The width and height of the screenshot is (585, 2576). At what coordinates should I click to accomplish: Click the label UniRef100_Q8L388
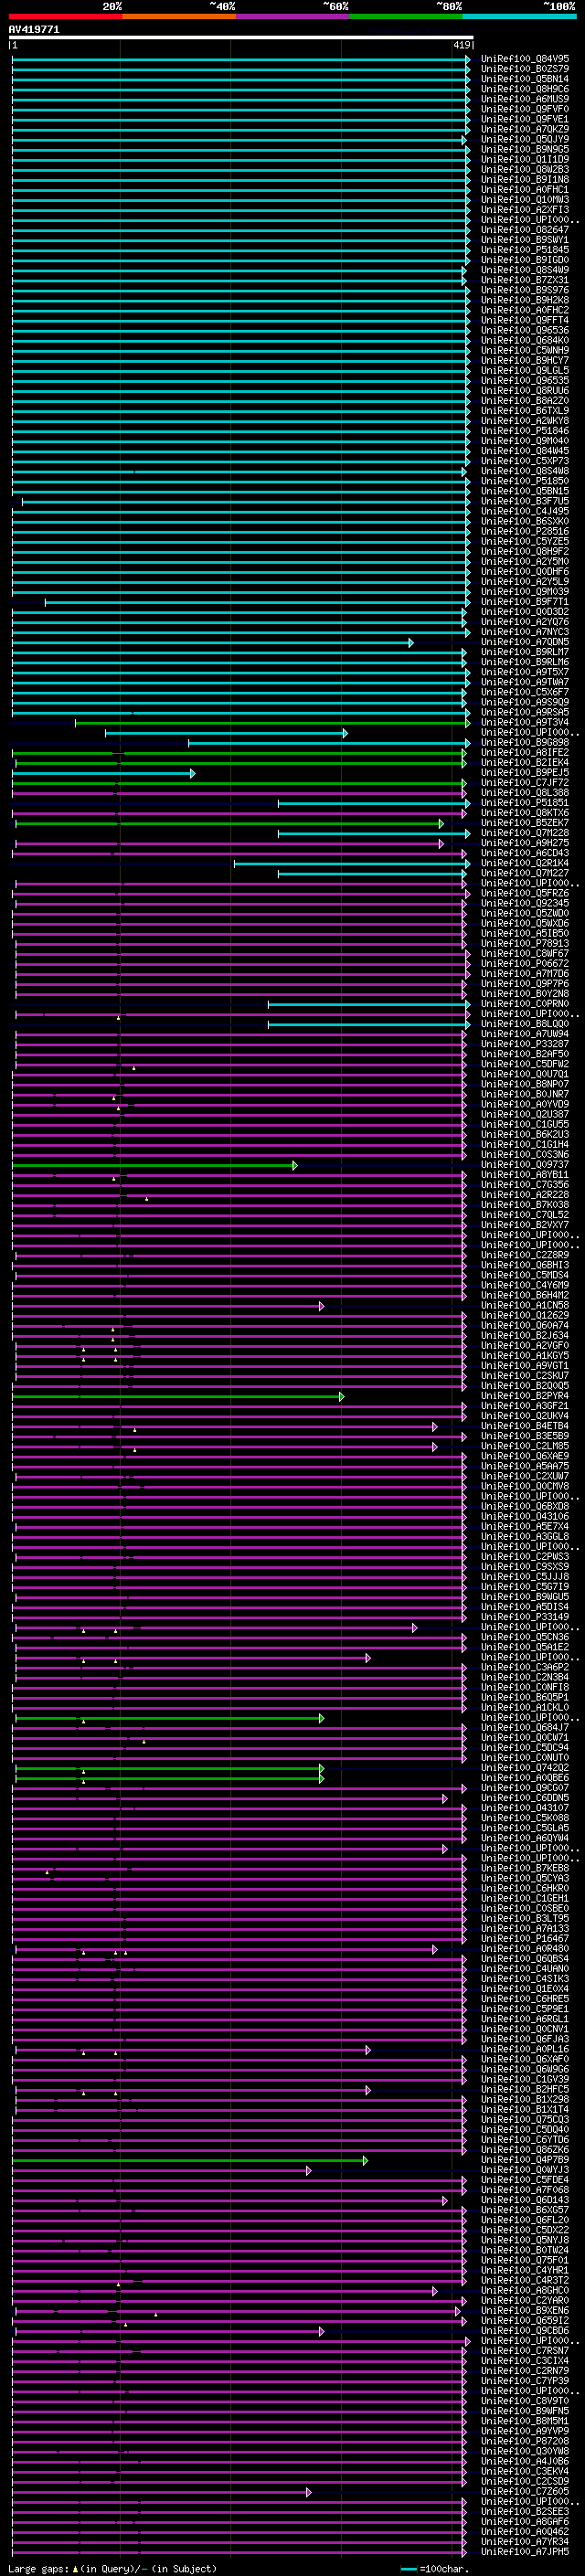tap(525, 793)
